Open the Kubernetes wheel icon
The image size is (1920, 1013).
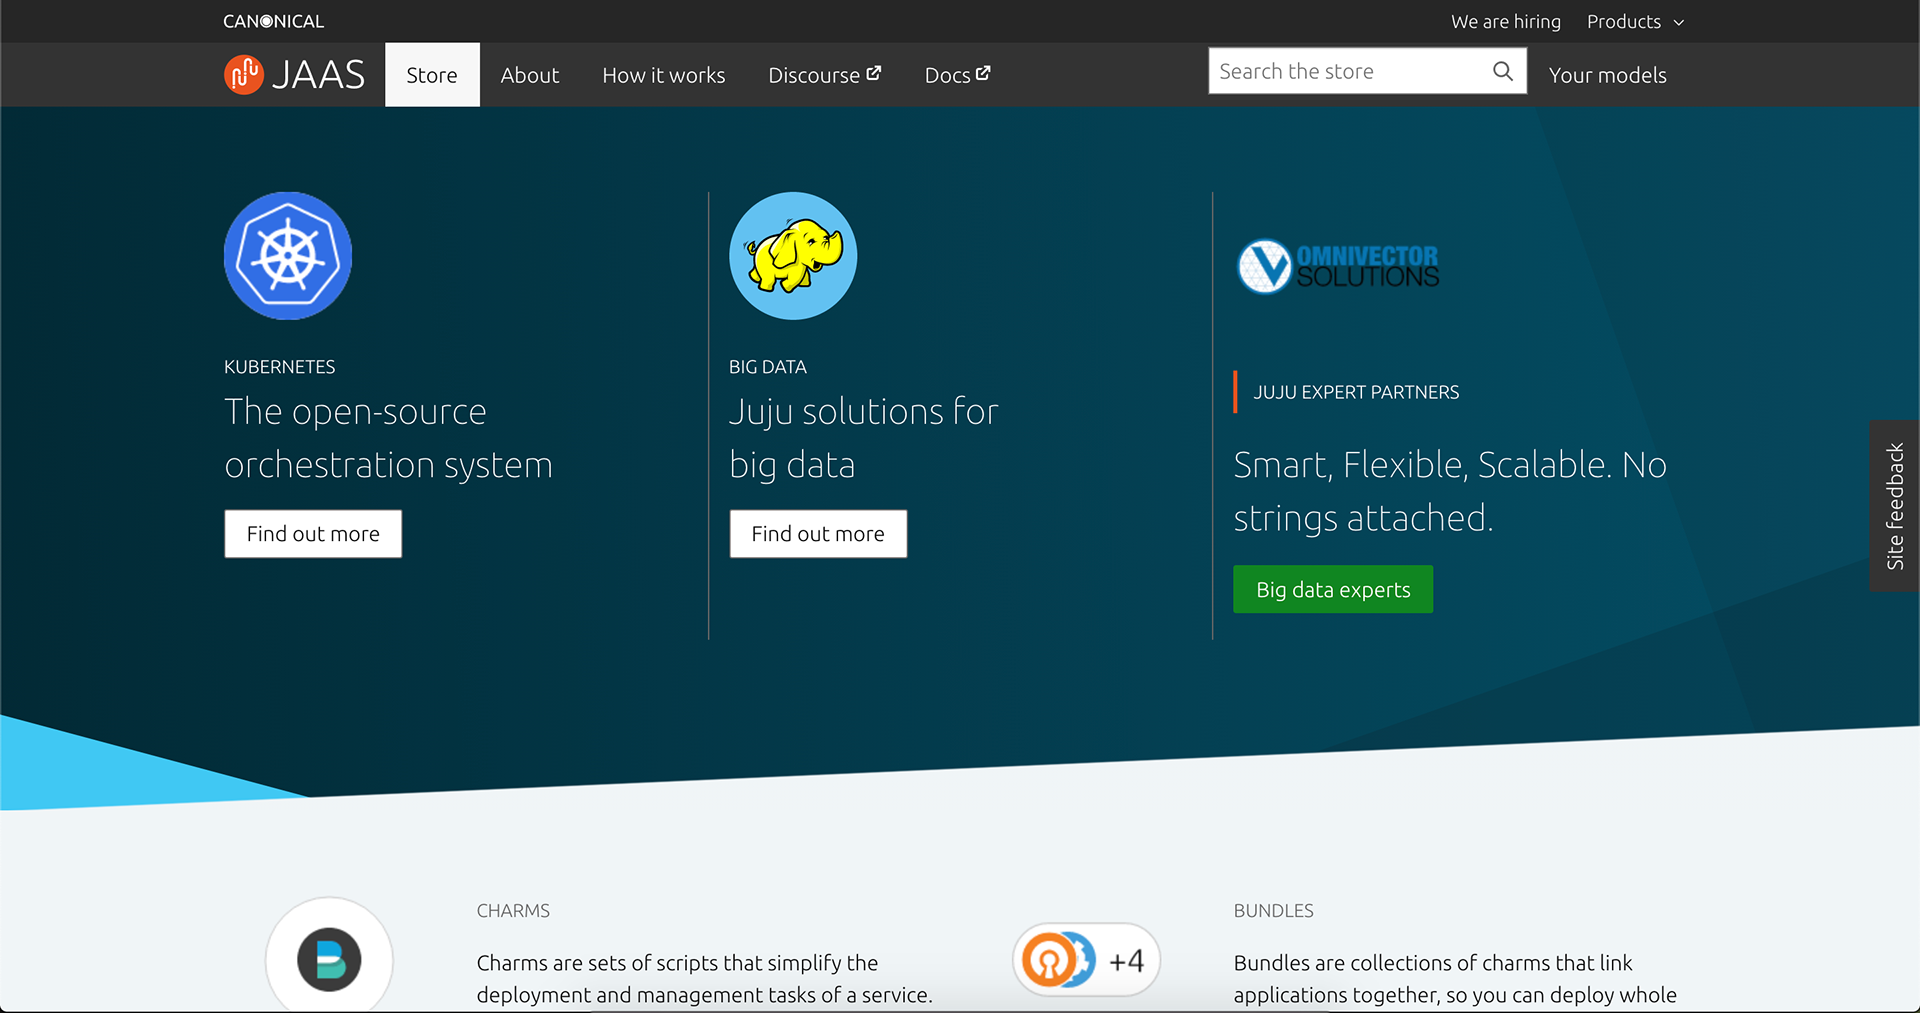288,256
